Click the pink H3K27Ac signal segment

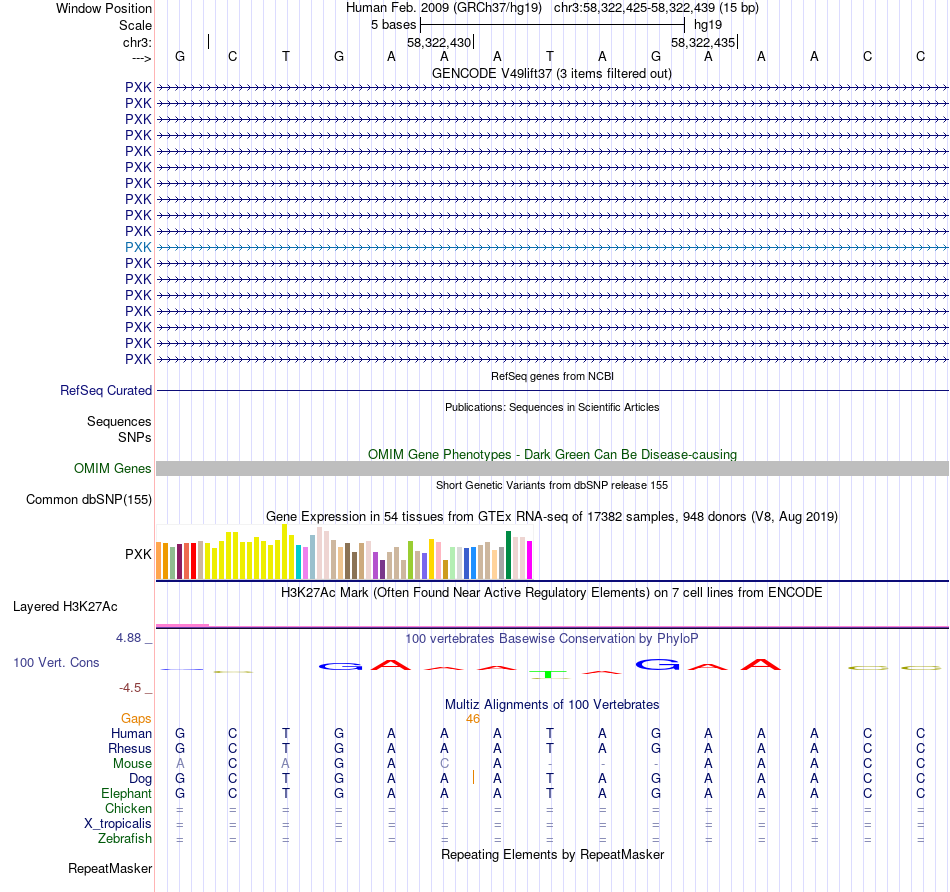(x=182, y=625)
